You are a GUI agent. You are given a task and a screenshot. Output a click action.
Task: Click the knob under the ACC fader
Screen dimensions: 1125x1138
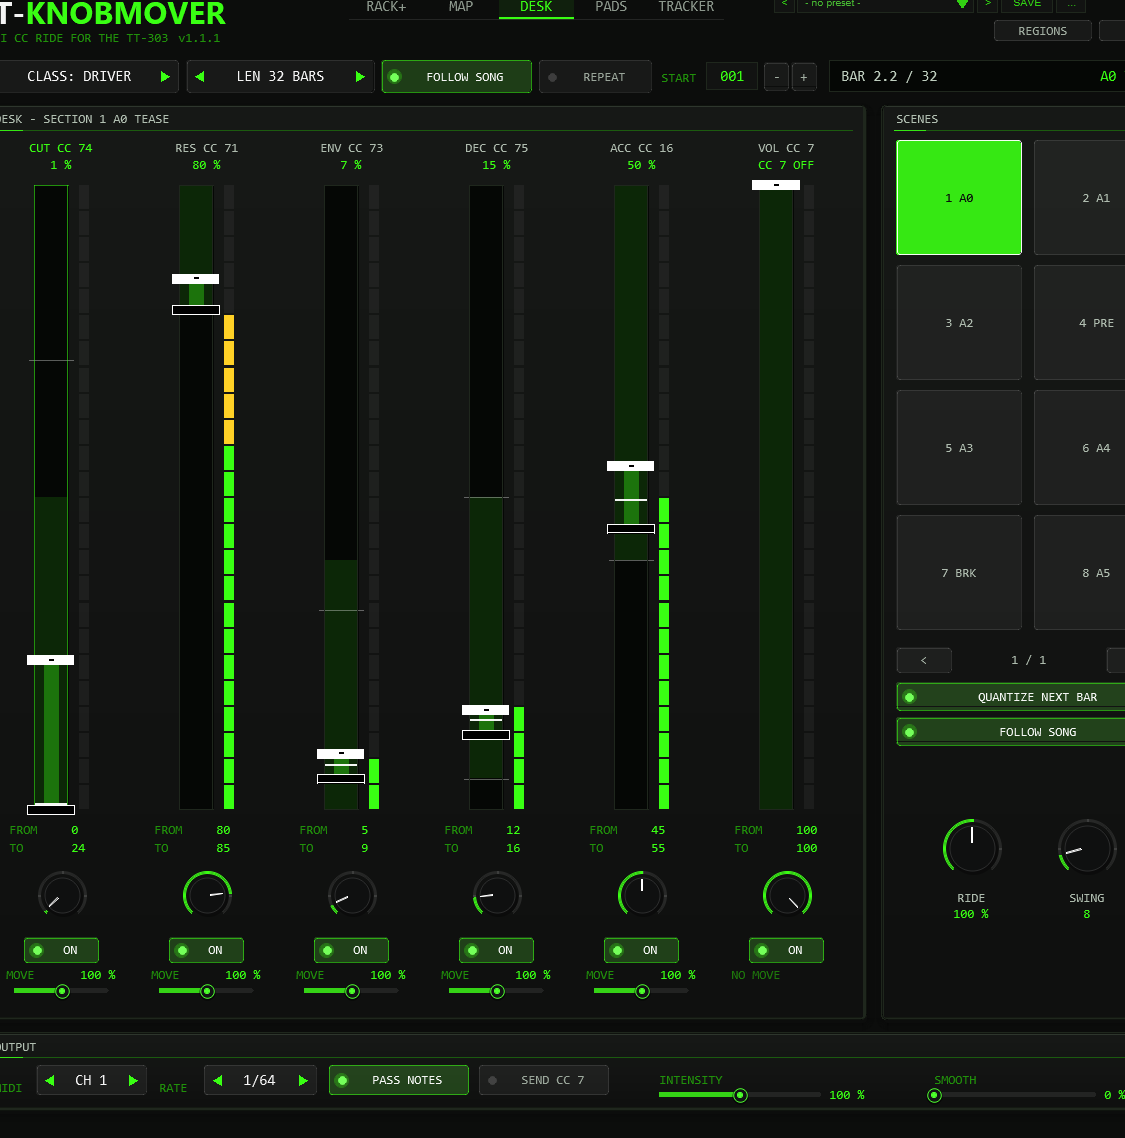(x=642, y=895)
